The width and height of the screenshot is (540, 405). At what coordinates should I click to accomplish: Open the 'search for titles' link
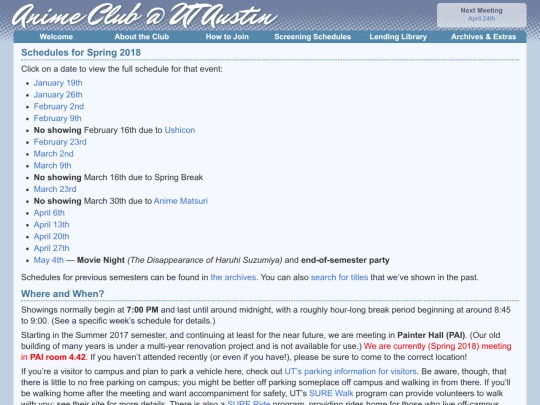[x=339, y=277]
